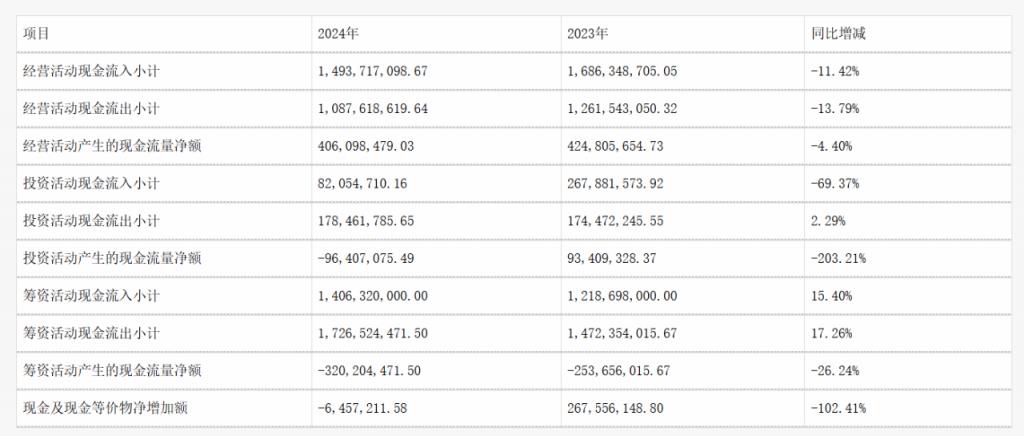Click the 同比增减 column header

pos(838,34)
